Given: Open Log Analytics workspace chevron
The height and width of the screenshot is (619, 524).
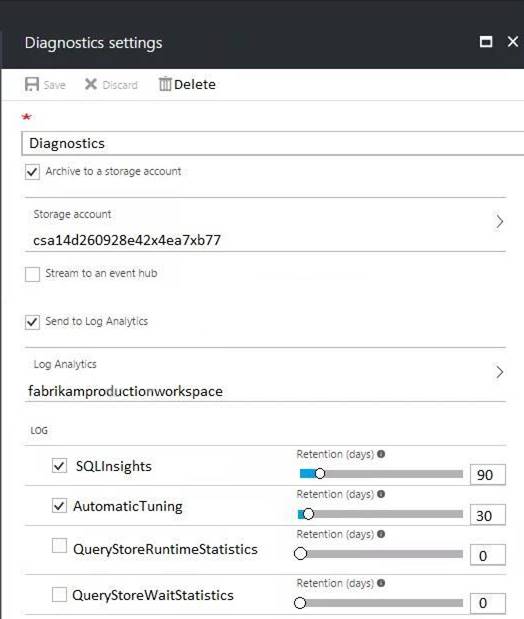Looking at the screenshot, I should [500, 372].
